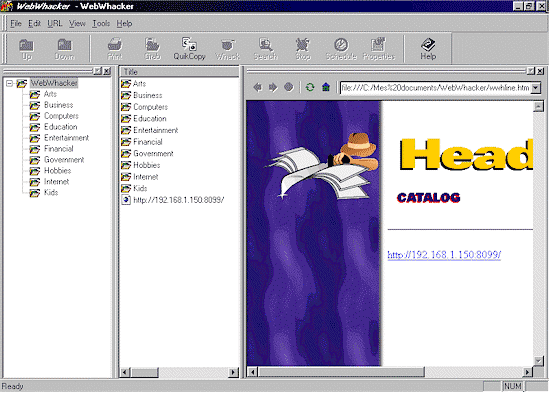550x393 pixels.
Task: Click the Grab toolbar icon
Action: click(x=153, y=49)
